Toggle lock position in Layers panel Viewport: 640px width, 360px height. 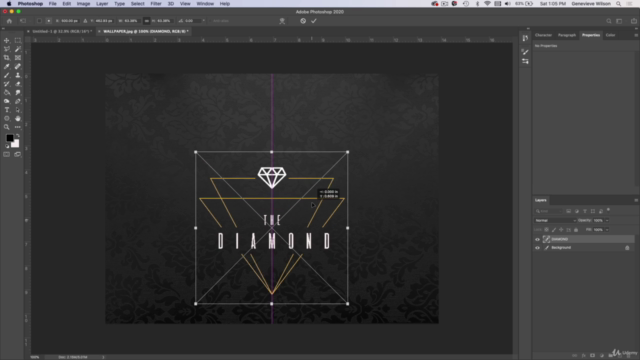pos(561,230)
